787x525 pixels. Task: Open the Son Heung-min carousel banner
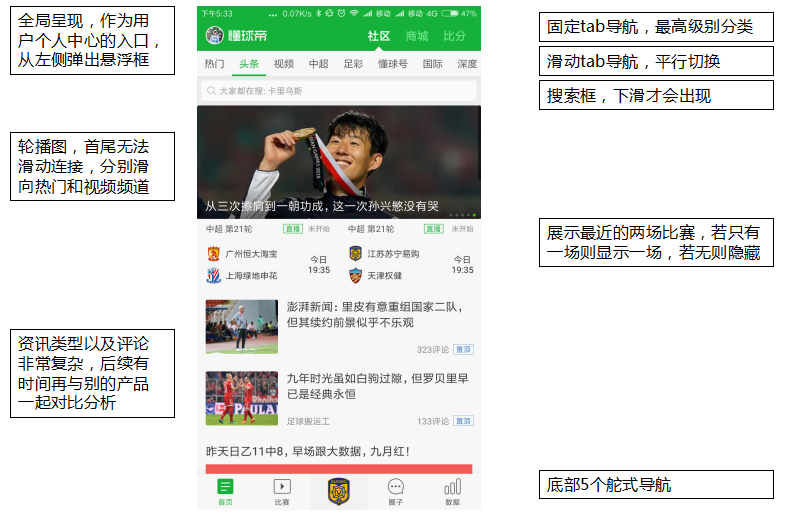point(339,162)
